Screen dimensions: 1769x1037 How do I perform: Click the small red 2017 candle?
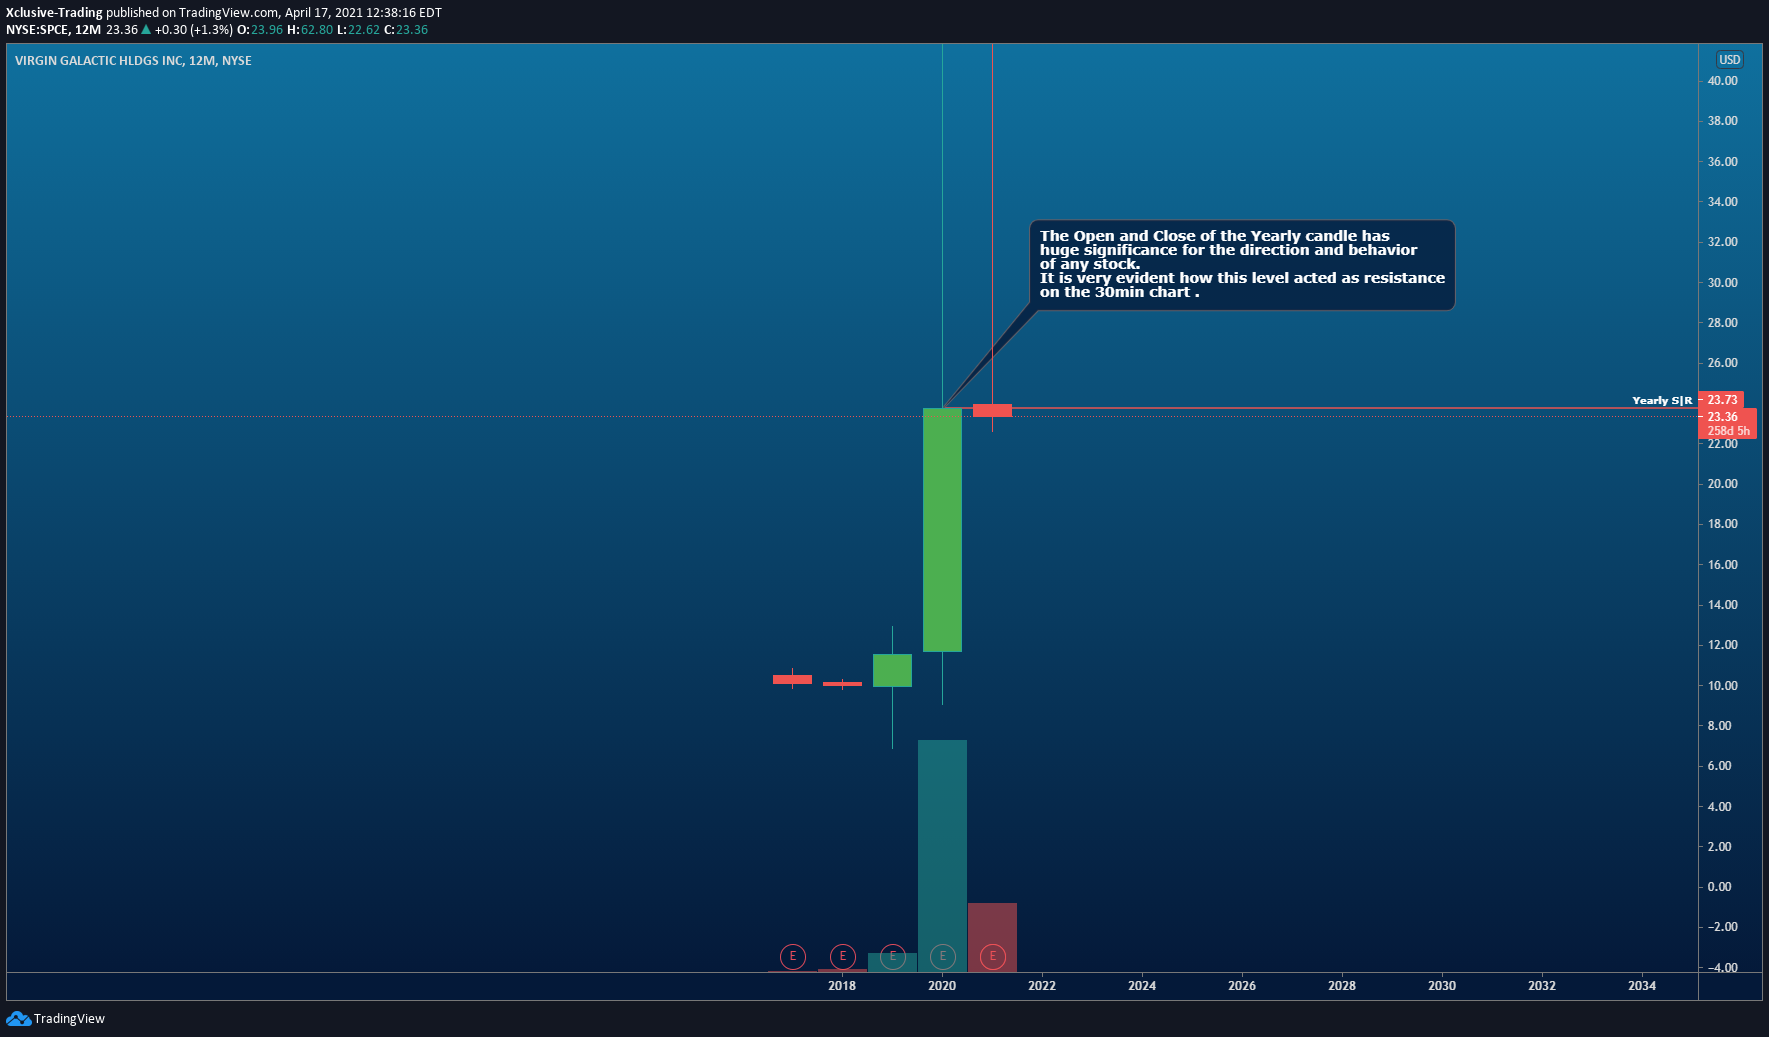tap(792, 679)
